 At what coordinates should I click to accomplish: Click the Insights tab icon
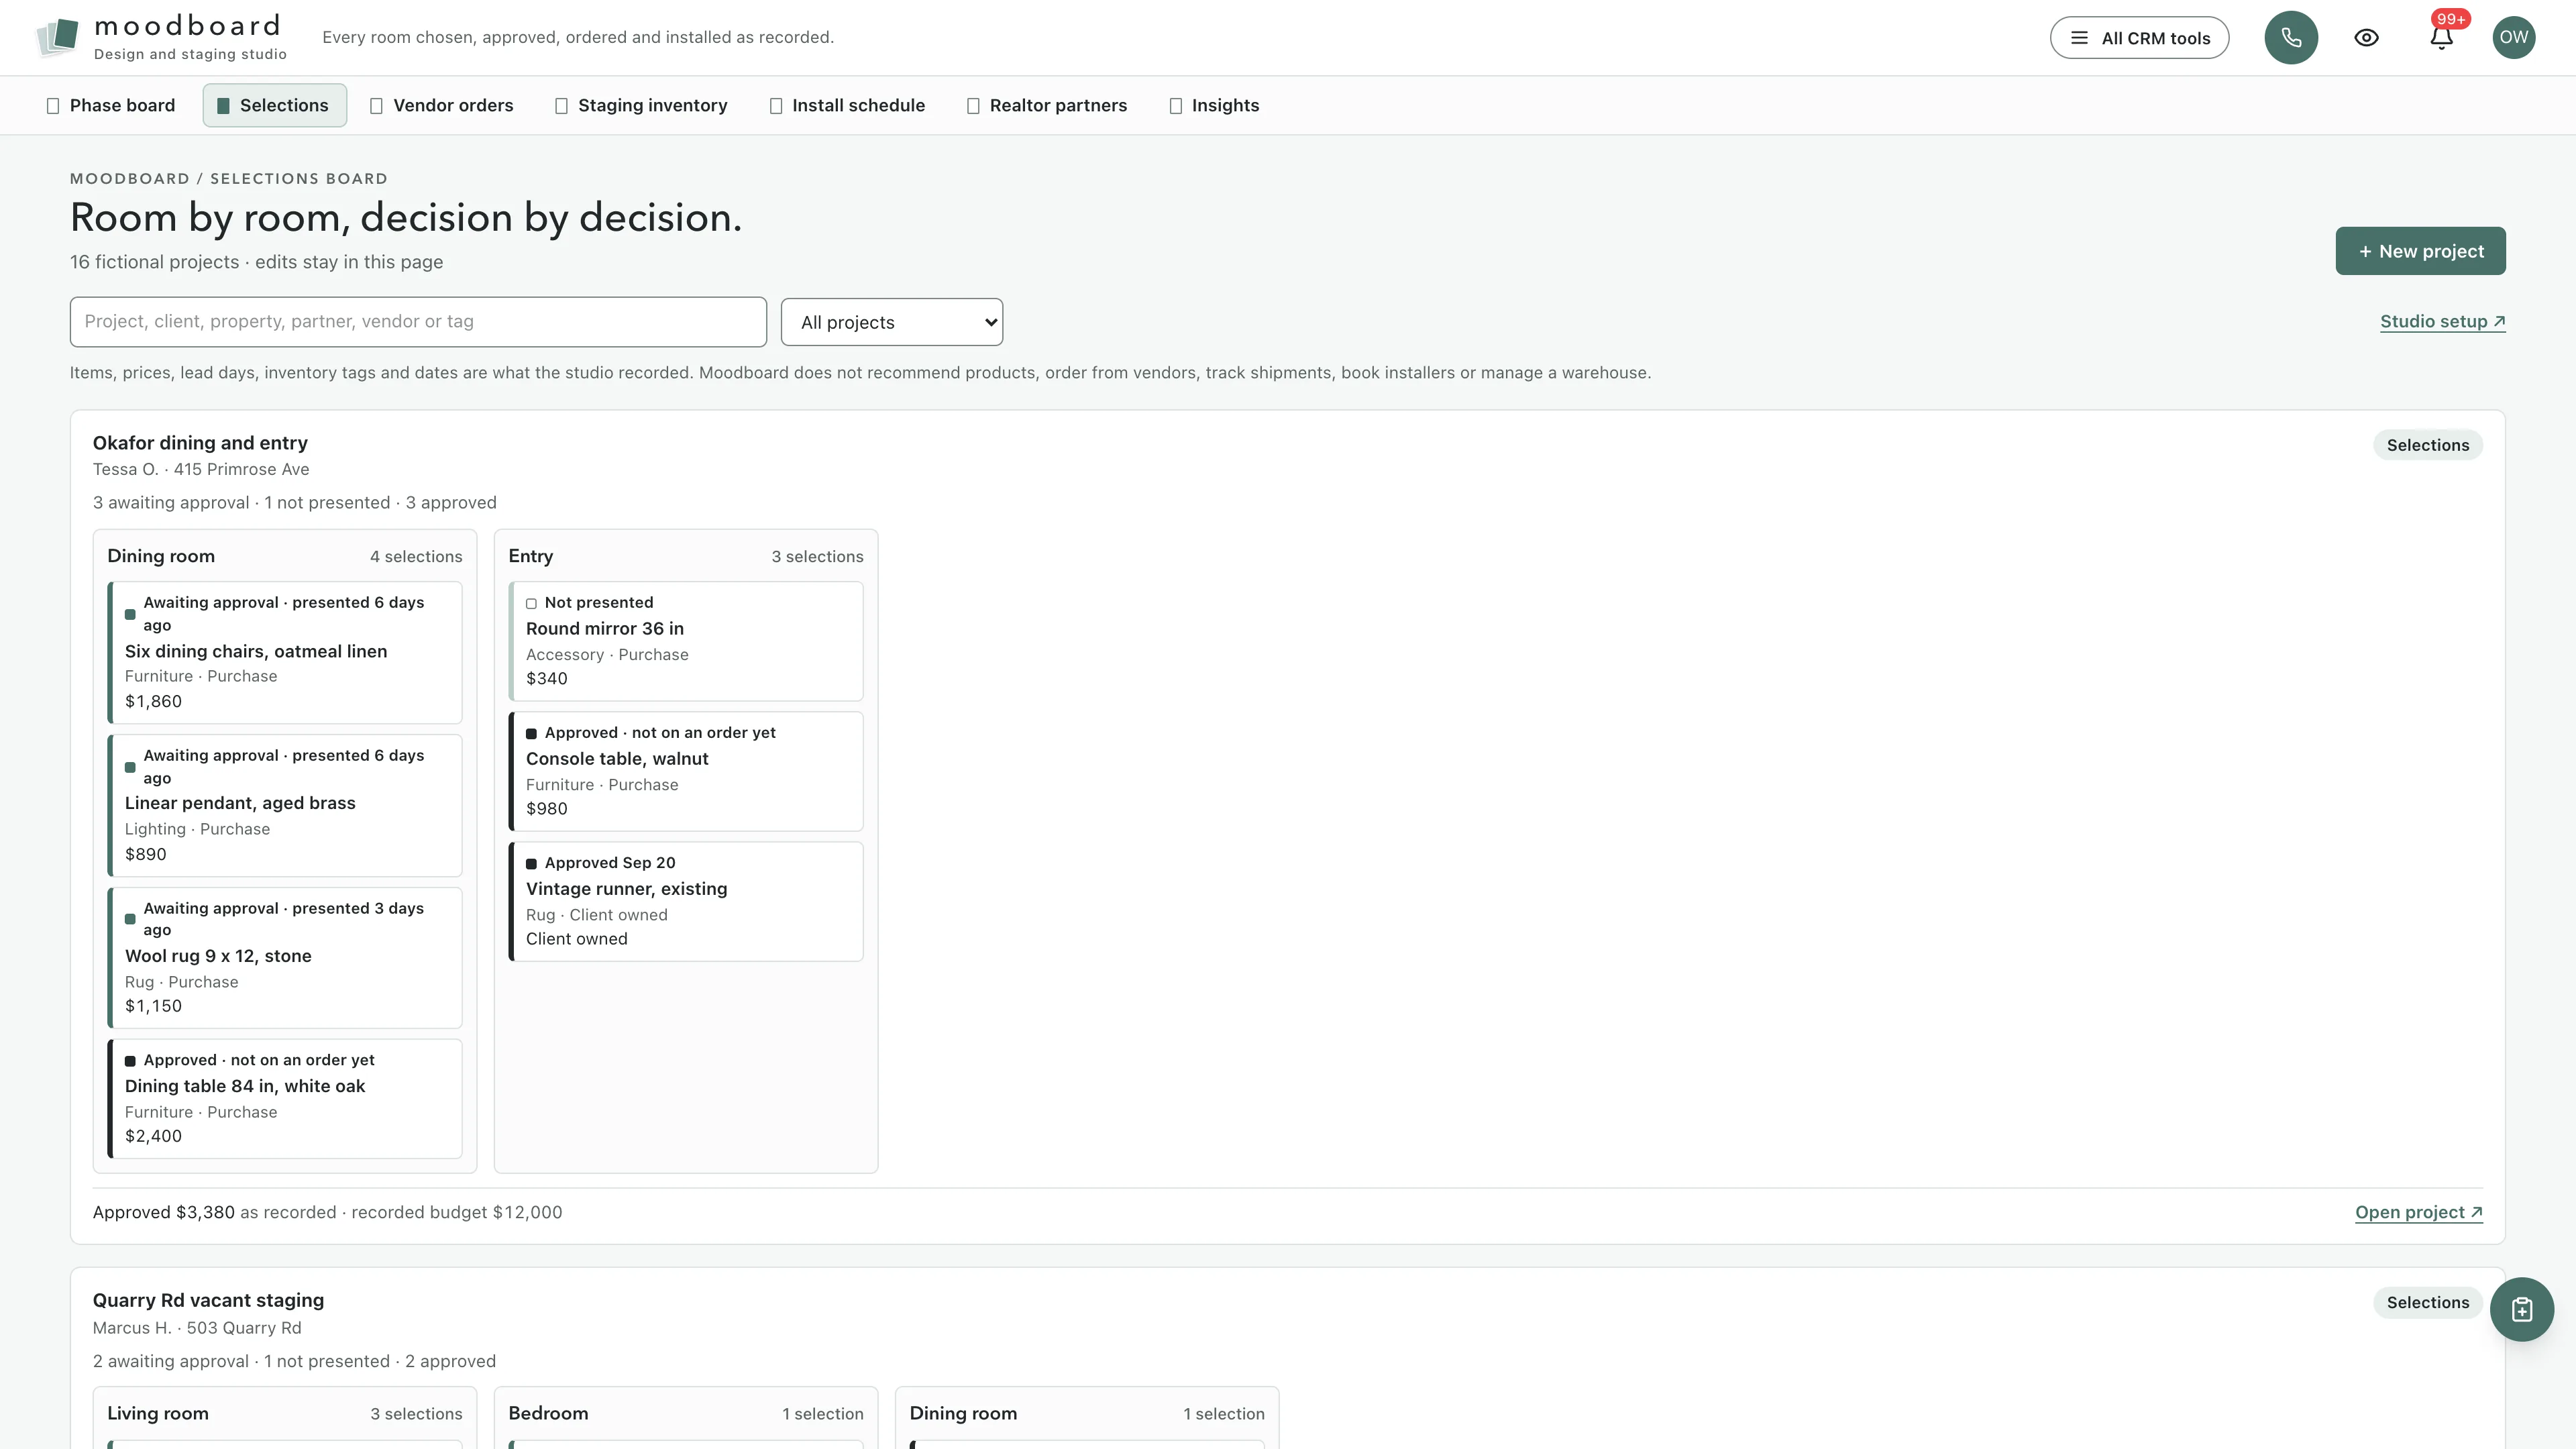pyautogui.click(x=1176, y=106)
